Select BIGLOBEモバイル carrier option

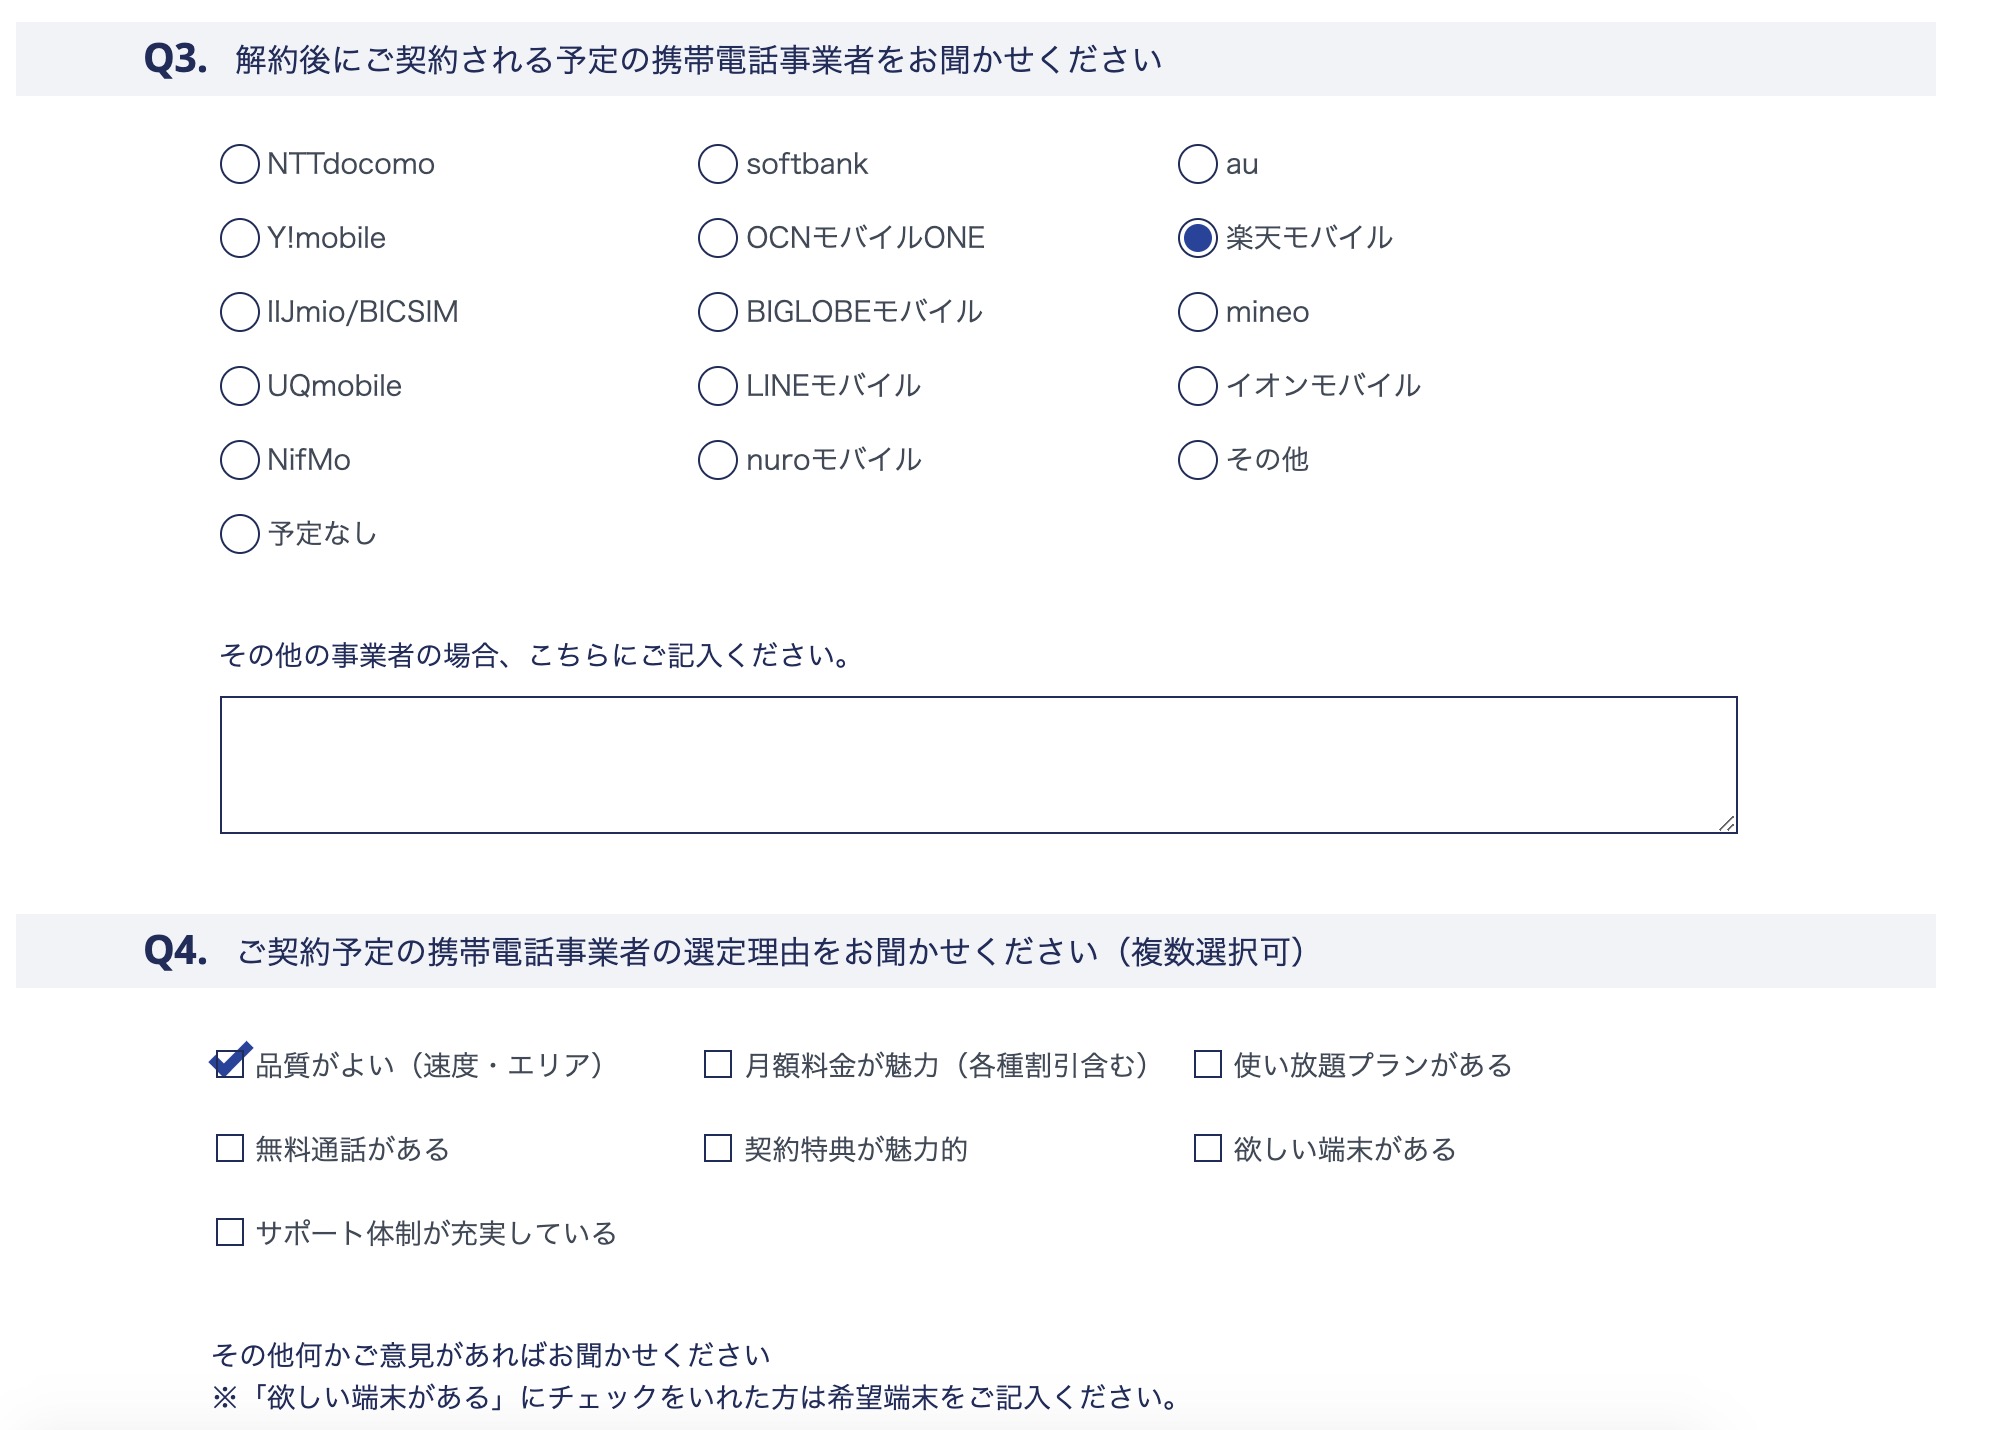[x=717, y=312]
